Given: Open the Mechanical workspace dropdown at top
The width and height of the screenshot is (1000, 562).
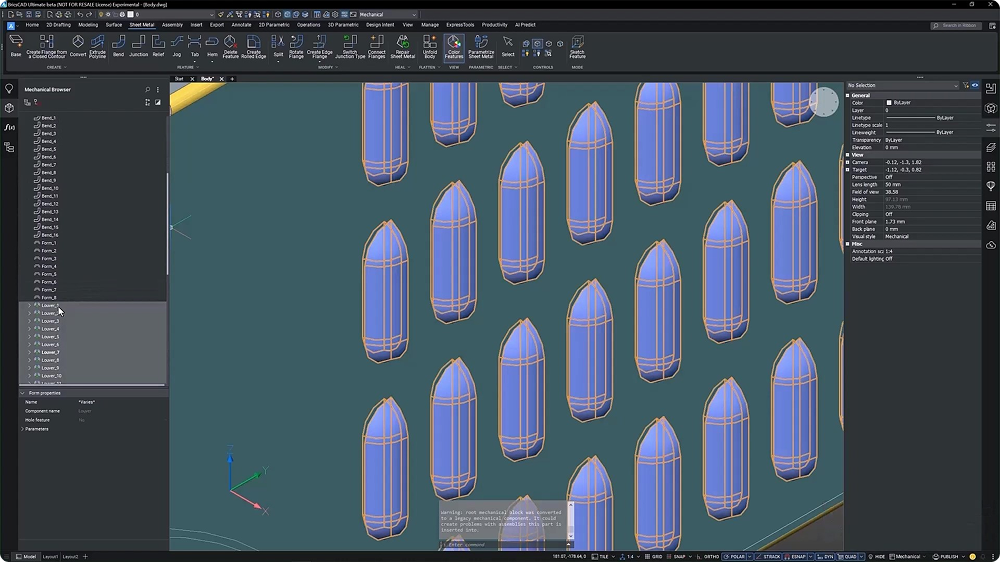Looking at the screenshot, I should coord(387,15).
